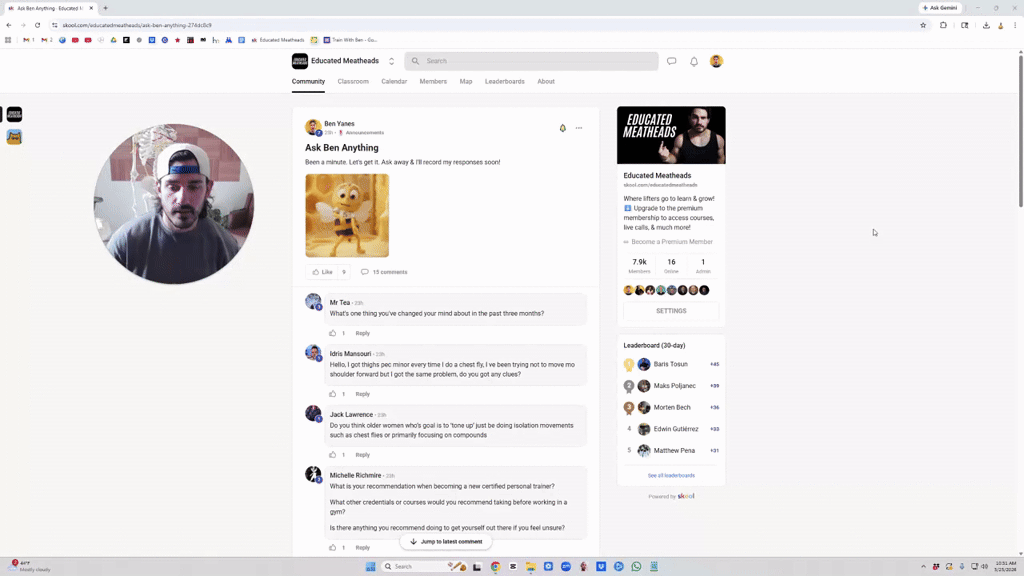Open the post options ellipsis menu
The height and width of the screenshot is (576, 1024).
(x=578, y=128)
